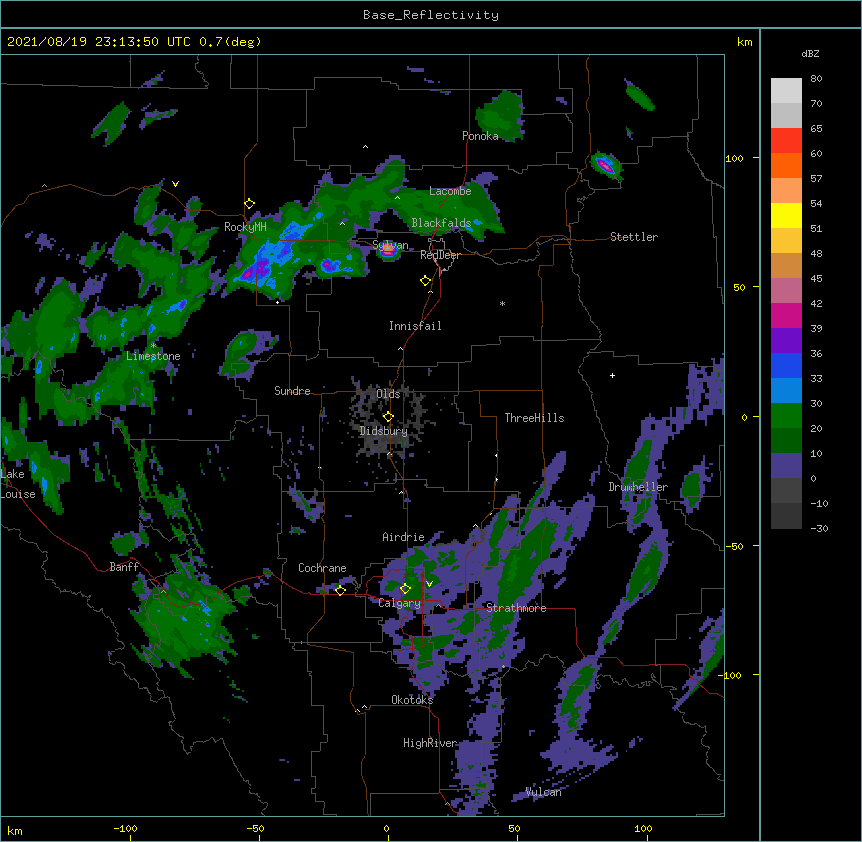Select the bright yellow swatch in the dBZ legend
862x842 pixels.
pyautogui.click(x=786, y=215)
